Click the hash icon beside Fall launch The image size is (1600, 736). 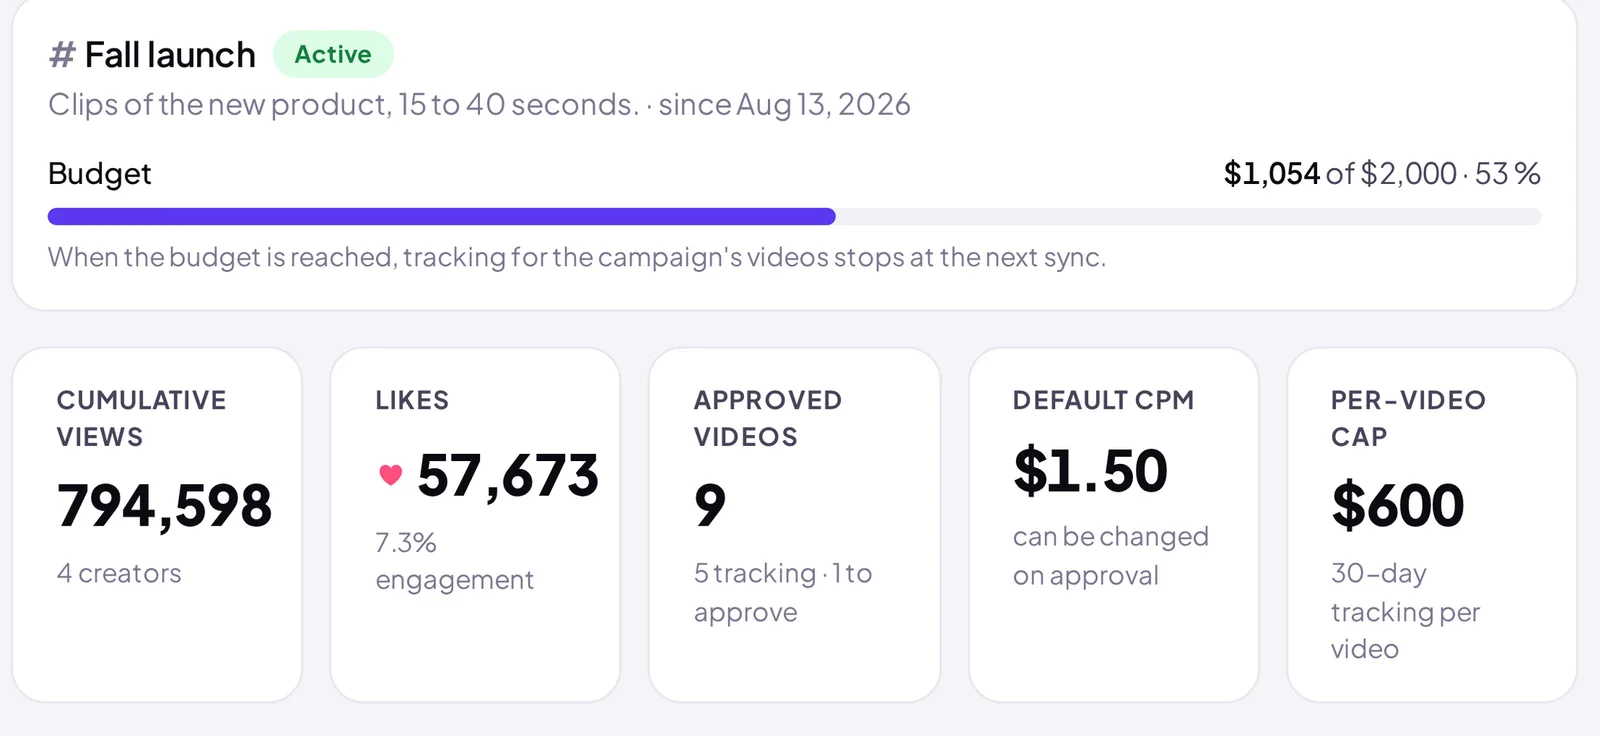[x=62, y=55]
